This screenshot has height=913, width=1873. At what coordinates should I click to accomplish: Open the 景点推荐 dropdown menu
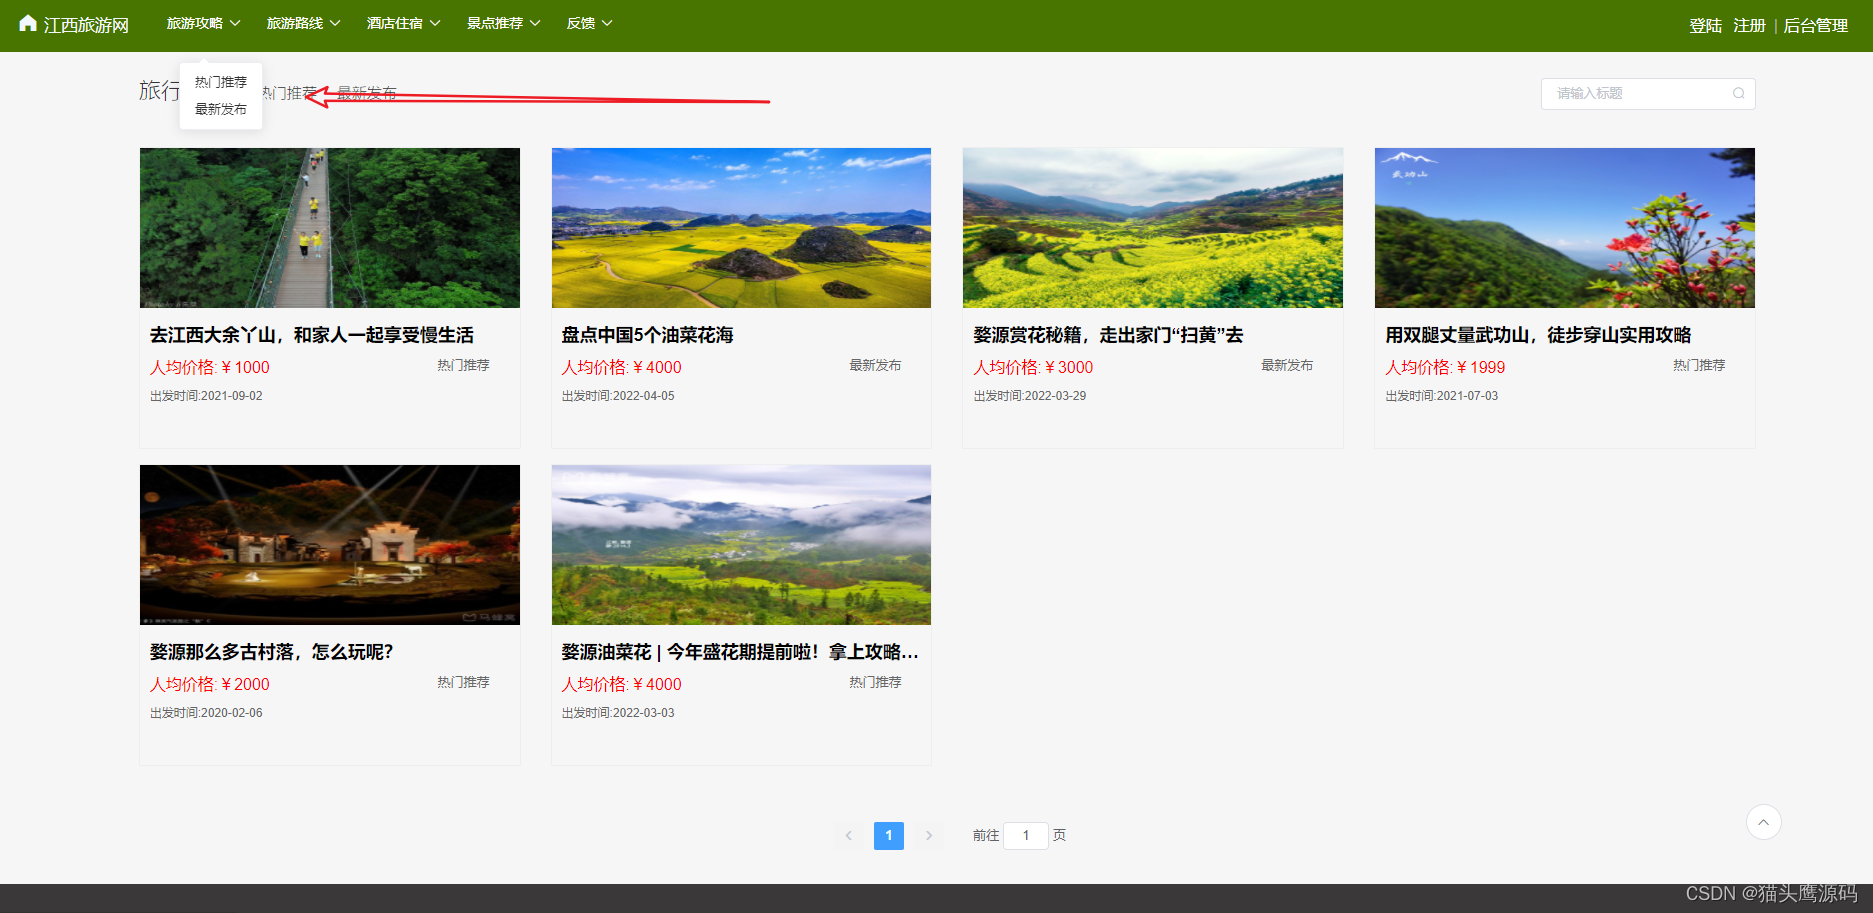click(504, 23)
